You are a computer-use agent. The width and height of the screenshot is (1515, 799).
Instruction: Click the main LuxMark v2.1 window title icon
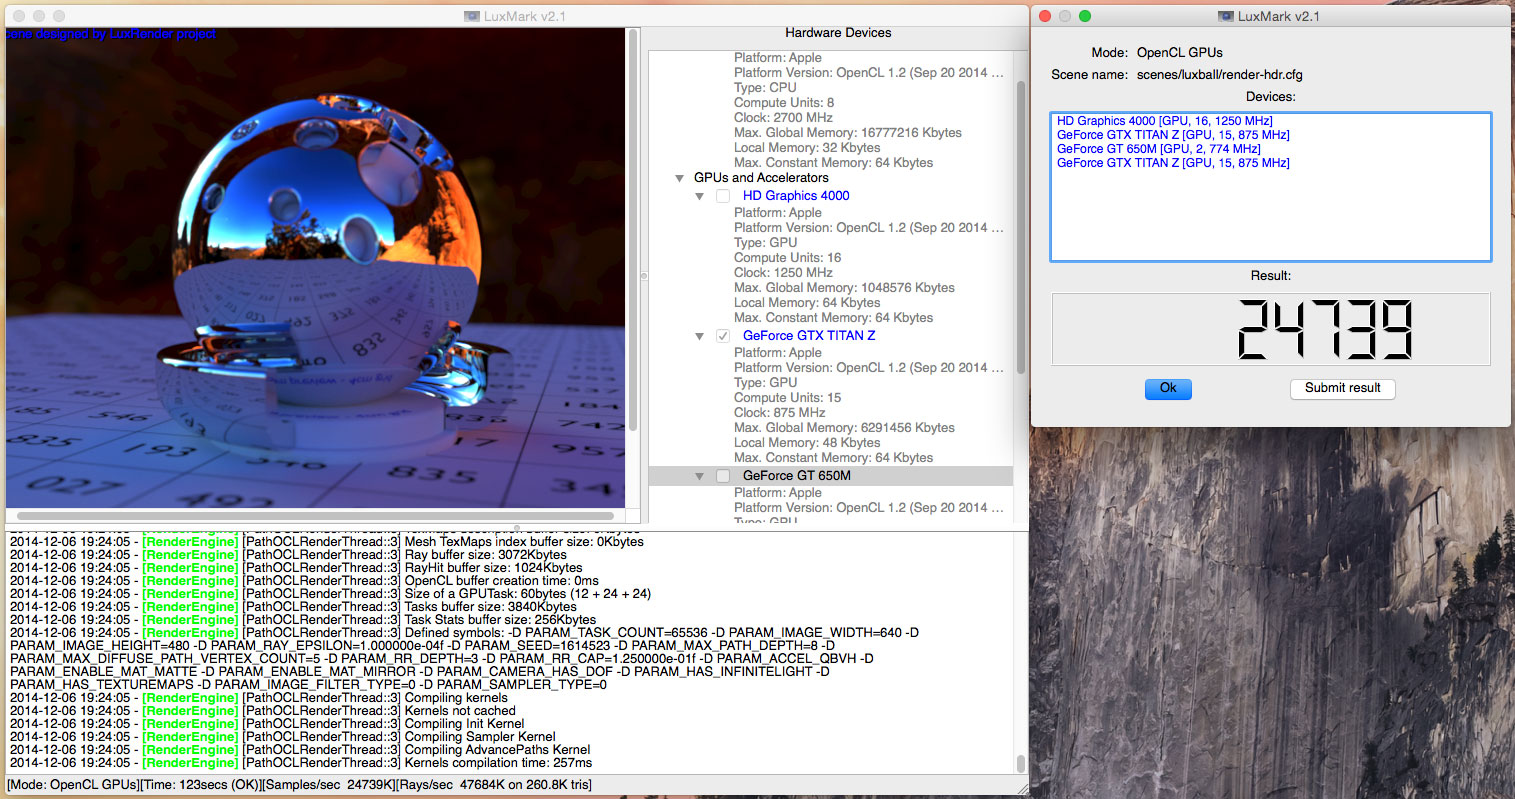pos(472,17)
